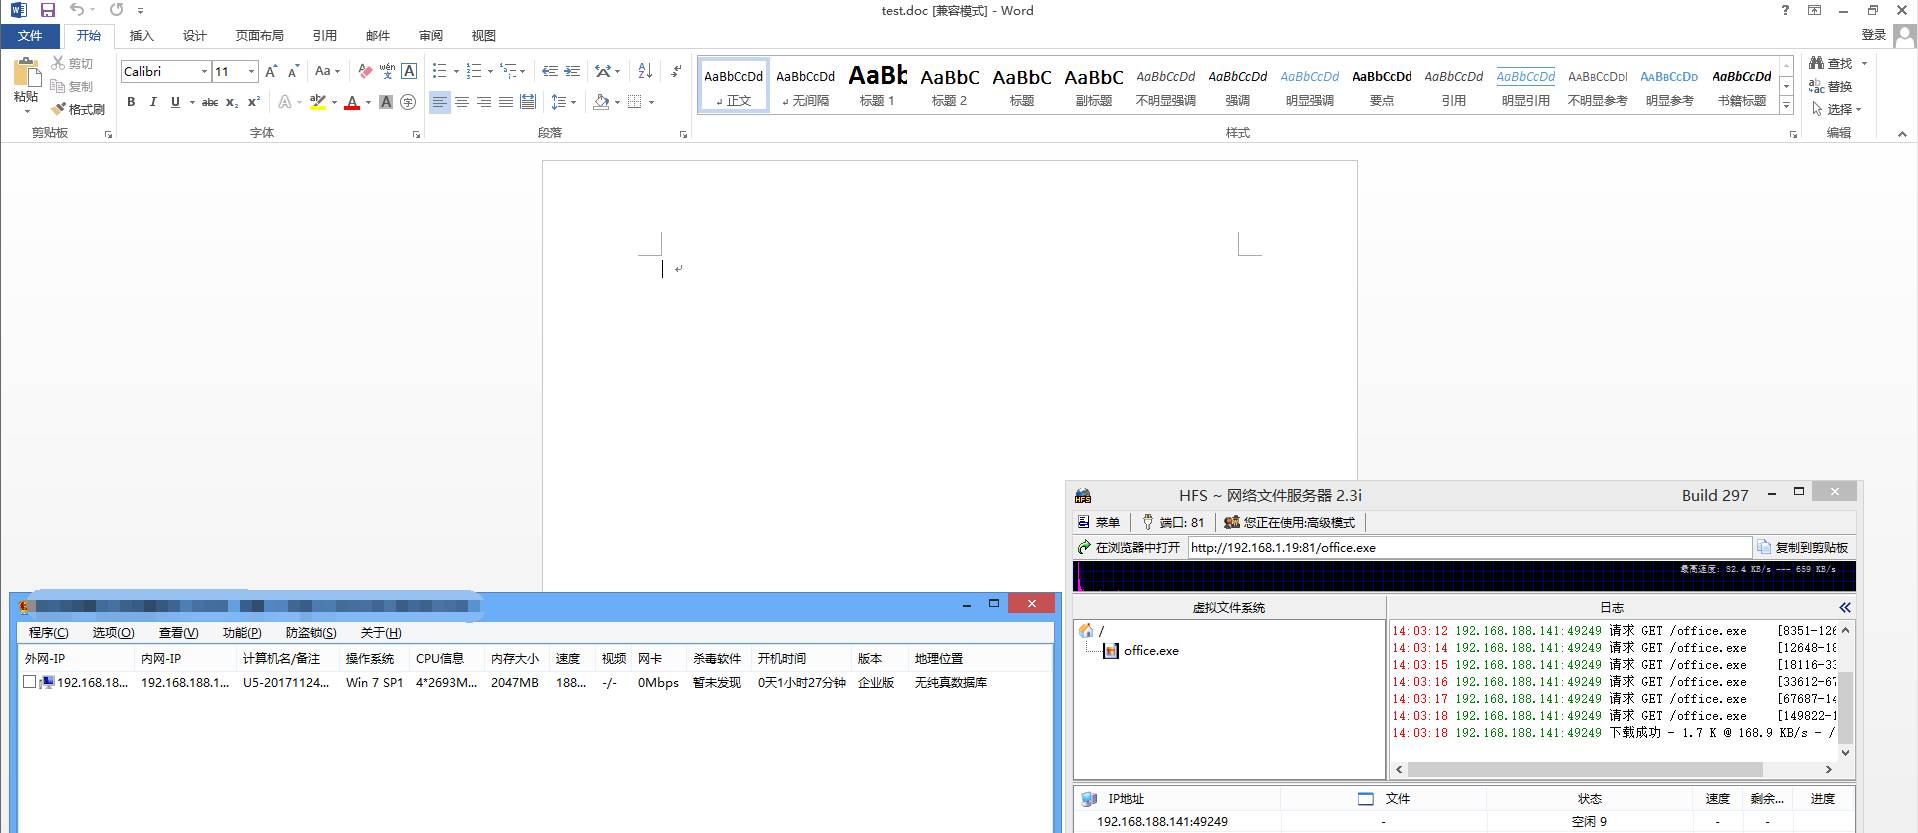This screenshot has height=833, width=1918.
Task: Open the phonetic guide (wén) tool
Action: (x=387, y=71)
